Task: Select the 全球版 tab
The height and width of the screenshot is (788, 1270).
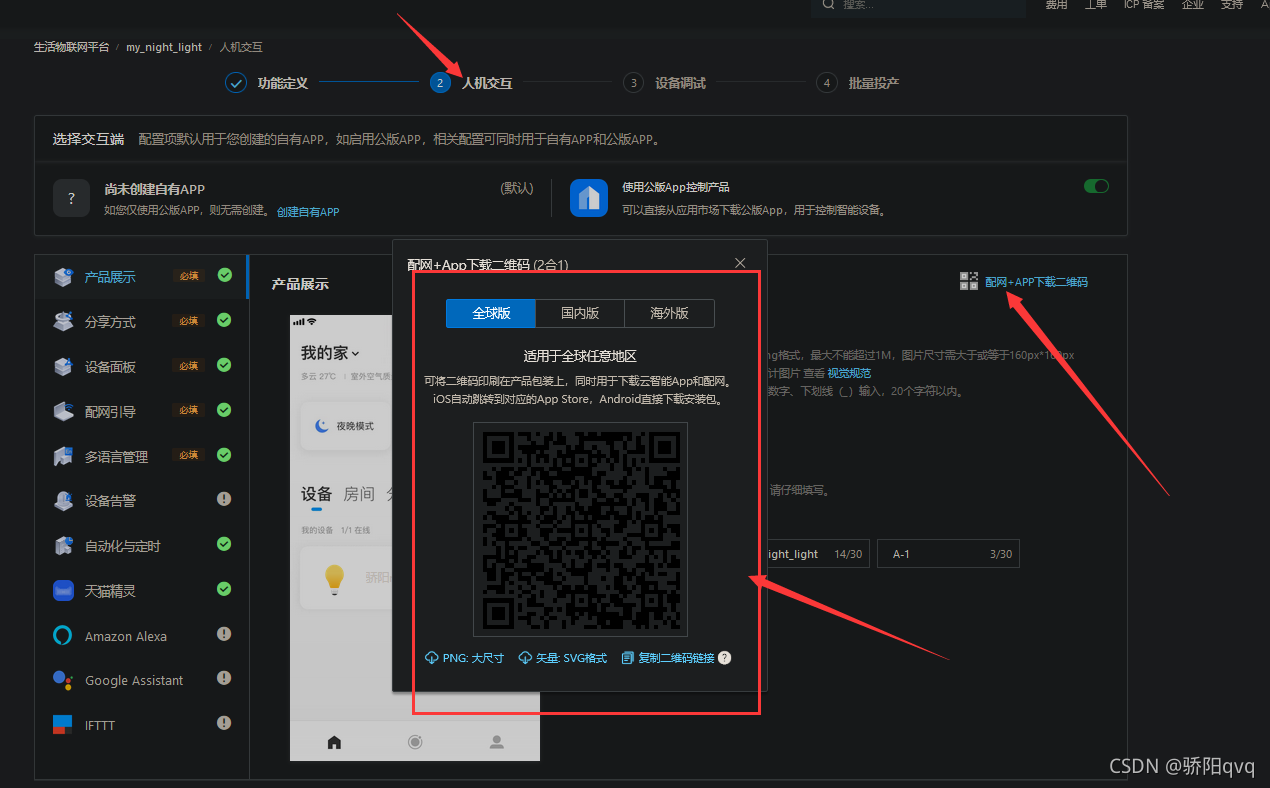Action: [x=491, y=313]
